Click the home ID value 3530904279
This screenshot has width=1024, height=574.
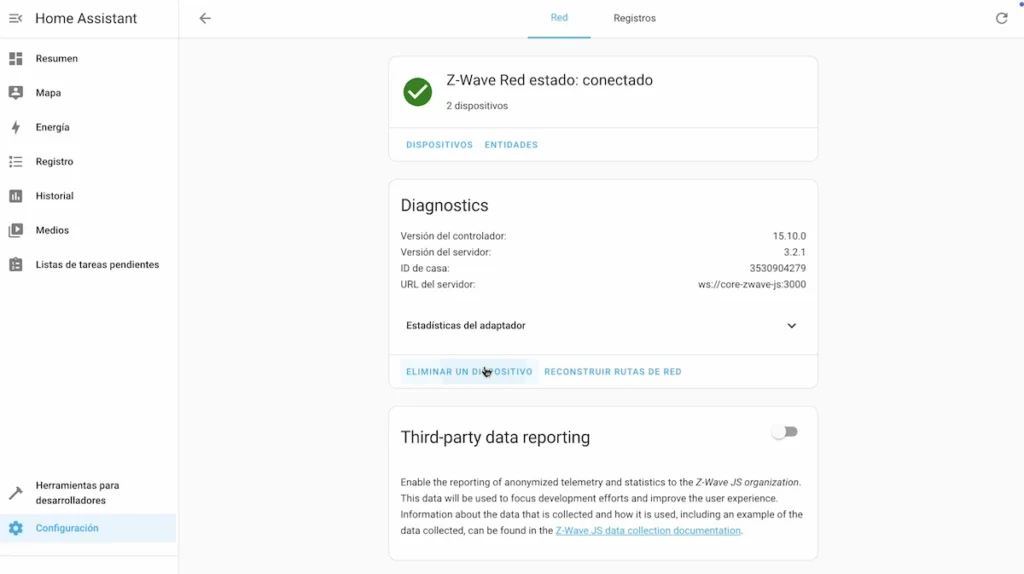click(x=777, y=268)
